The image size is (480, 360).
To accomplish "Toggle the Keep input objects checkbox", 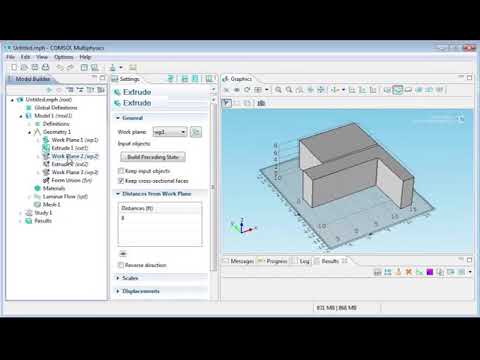I will point(121,171).
